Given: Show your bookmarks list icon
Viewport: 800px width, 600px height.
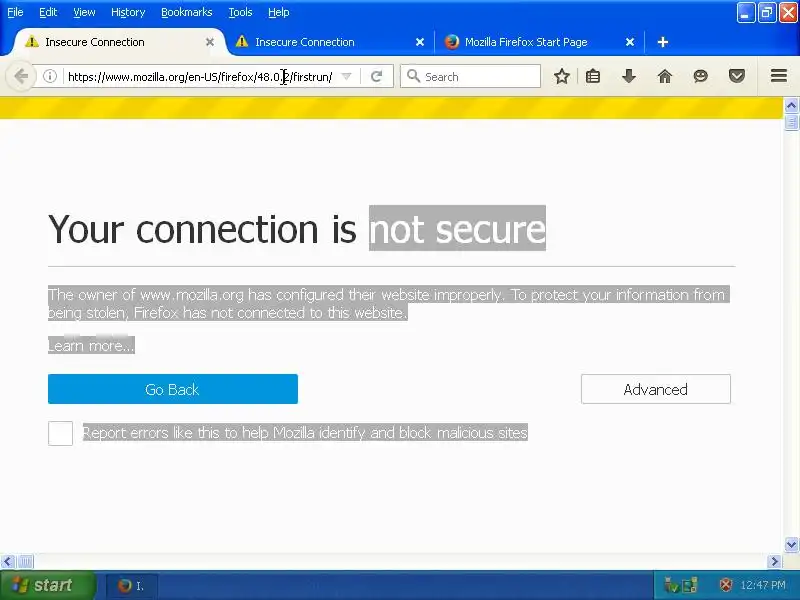Looking at the screenshot, I should coord(593,77).
